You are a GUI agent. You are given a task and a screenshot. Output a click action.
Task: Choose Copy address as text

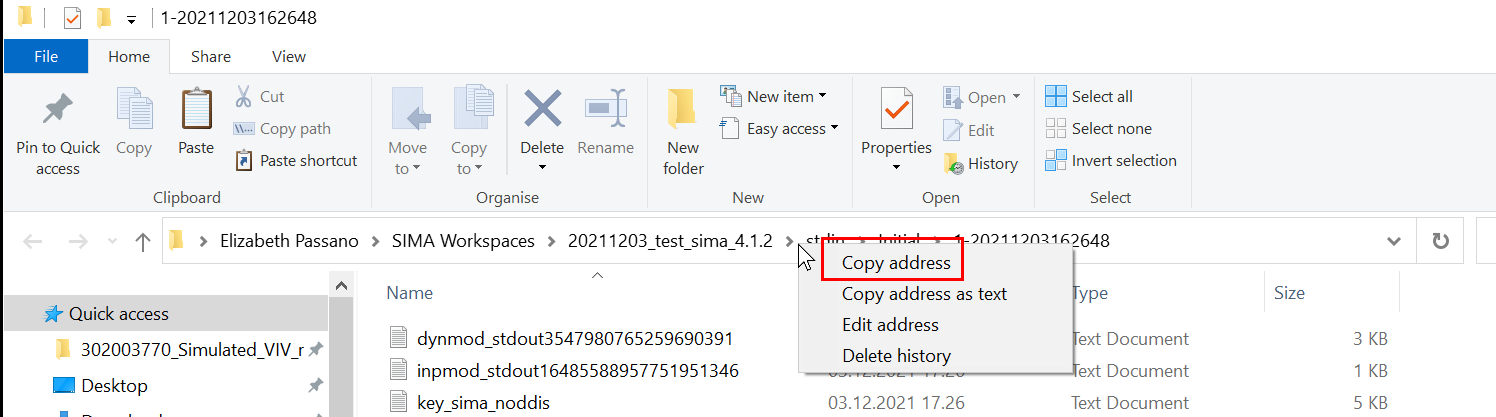(924, 294)
